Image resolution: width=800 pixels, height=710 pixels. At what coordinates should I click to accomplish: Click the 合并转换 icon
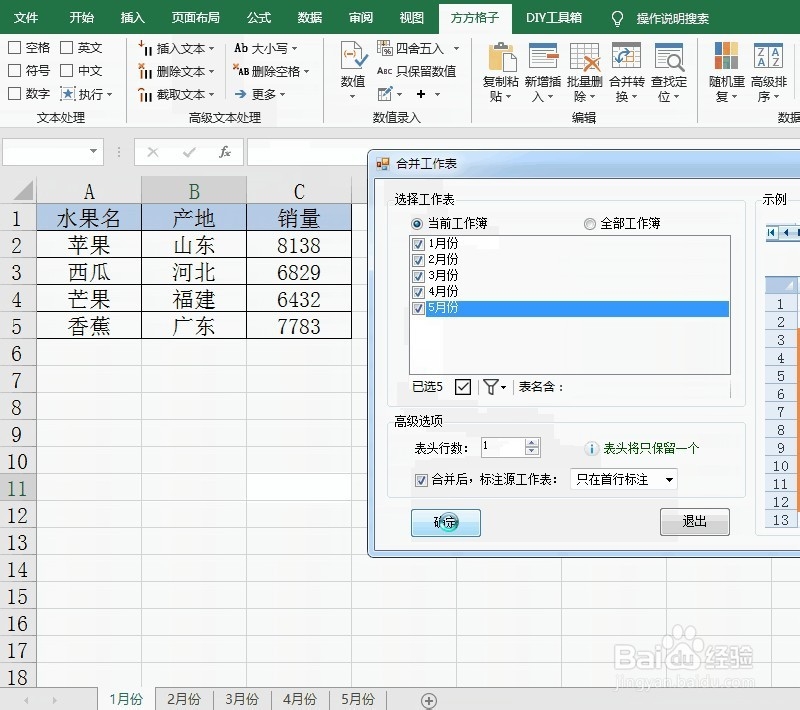click(x=626, y=65)
